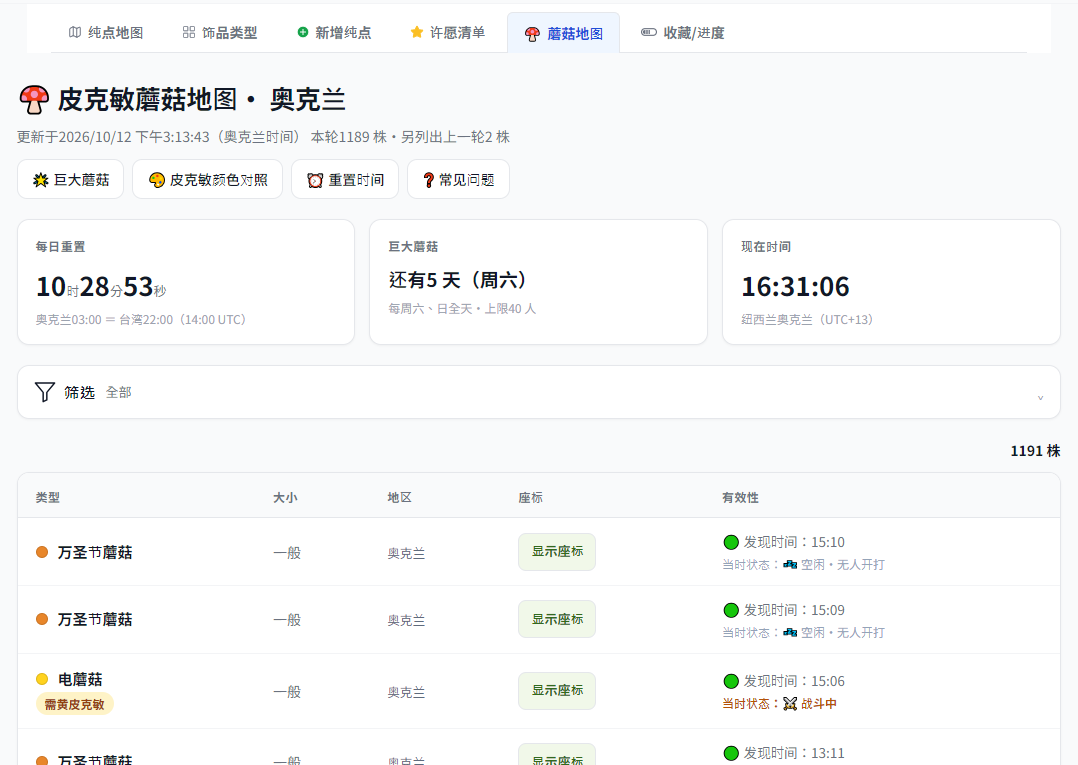Open the 收藏/进度 tab
Screen dimensions: 1078x765
pyautogui.click(x=682, y=32)
